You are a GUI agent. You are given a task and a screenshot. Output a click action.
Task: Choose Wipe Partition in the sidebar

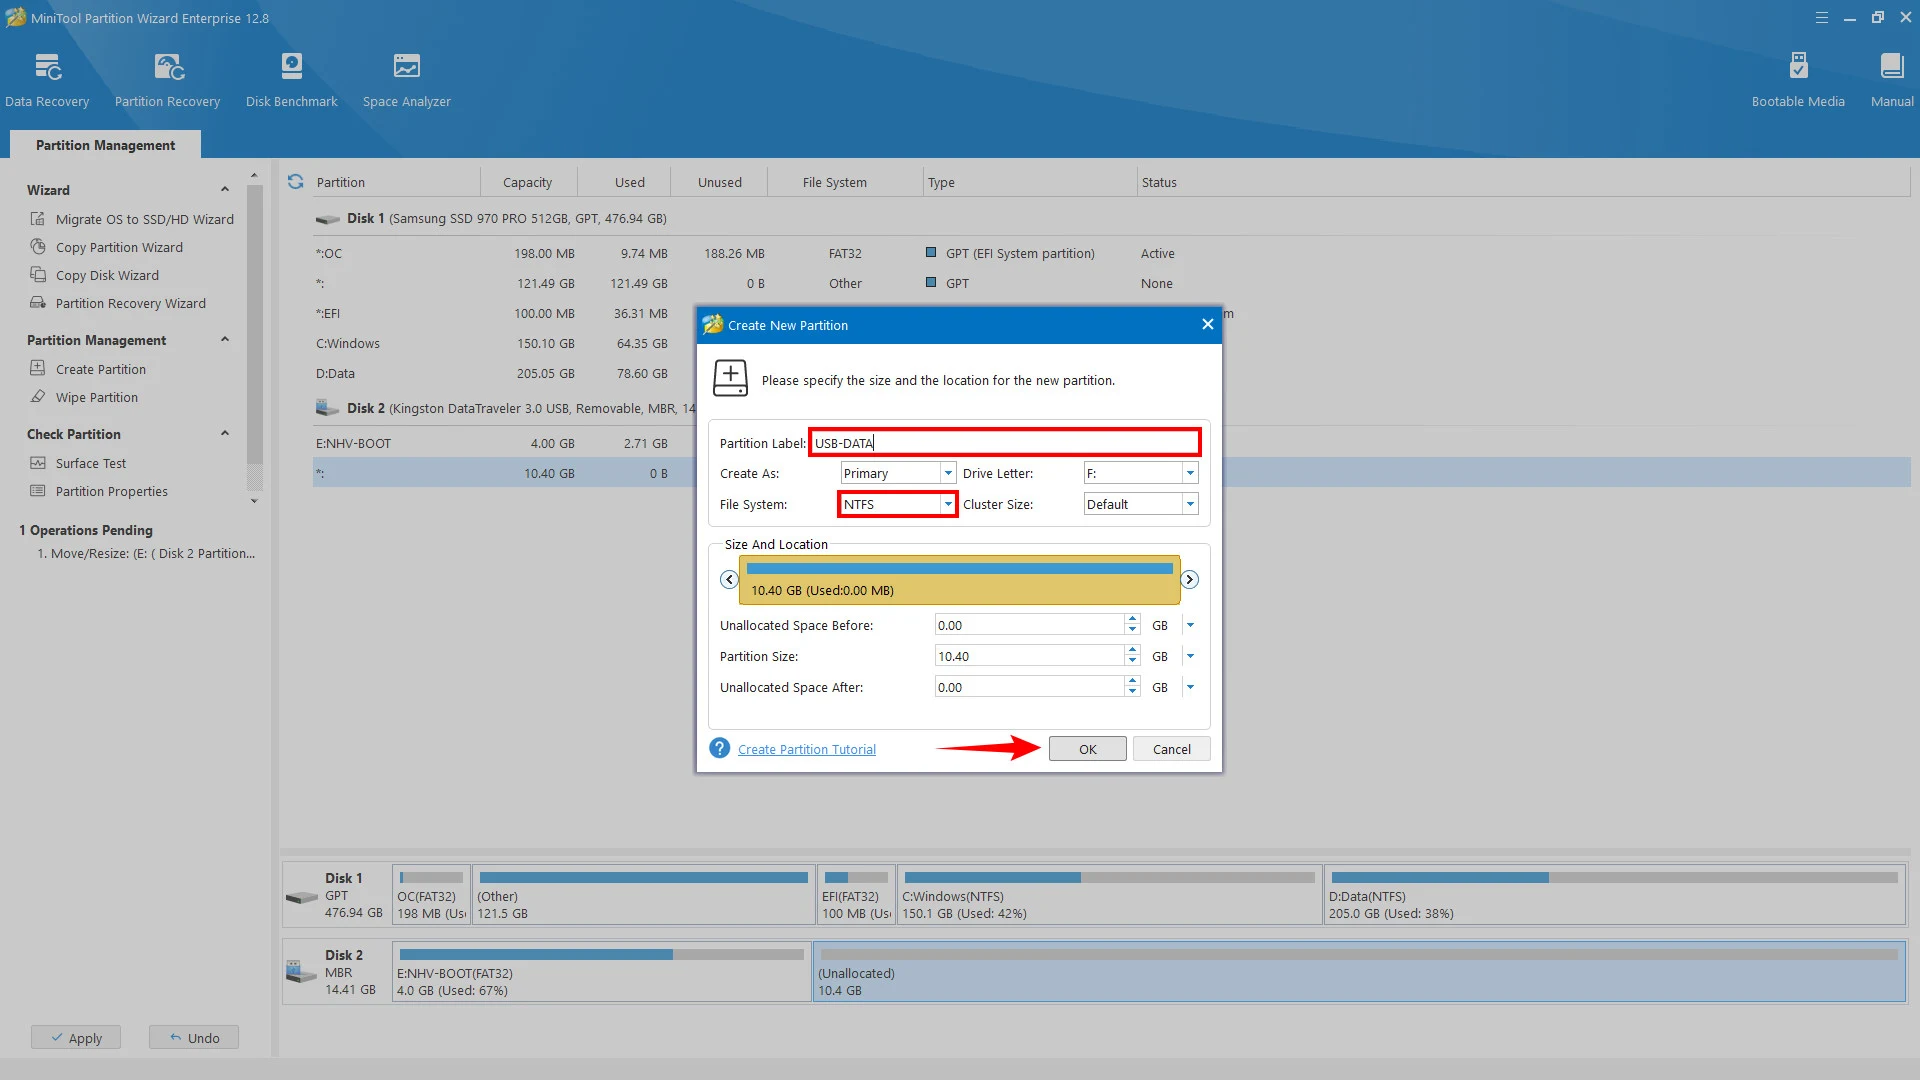coord(84,397)
